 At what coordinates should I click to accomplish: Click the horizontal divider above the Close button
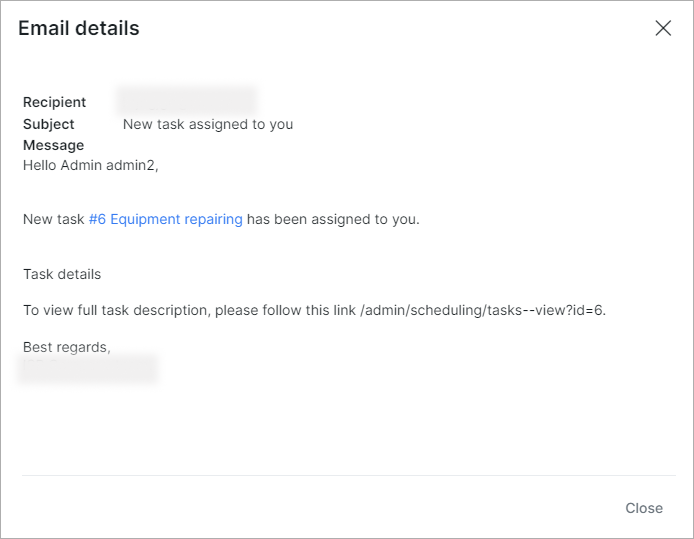click(x=349, y=476)
